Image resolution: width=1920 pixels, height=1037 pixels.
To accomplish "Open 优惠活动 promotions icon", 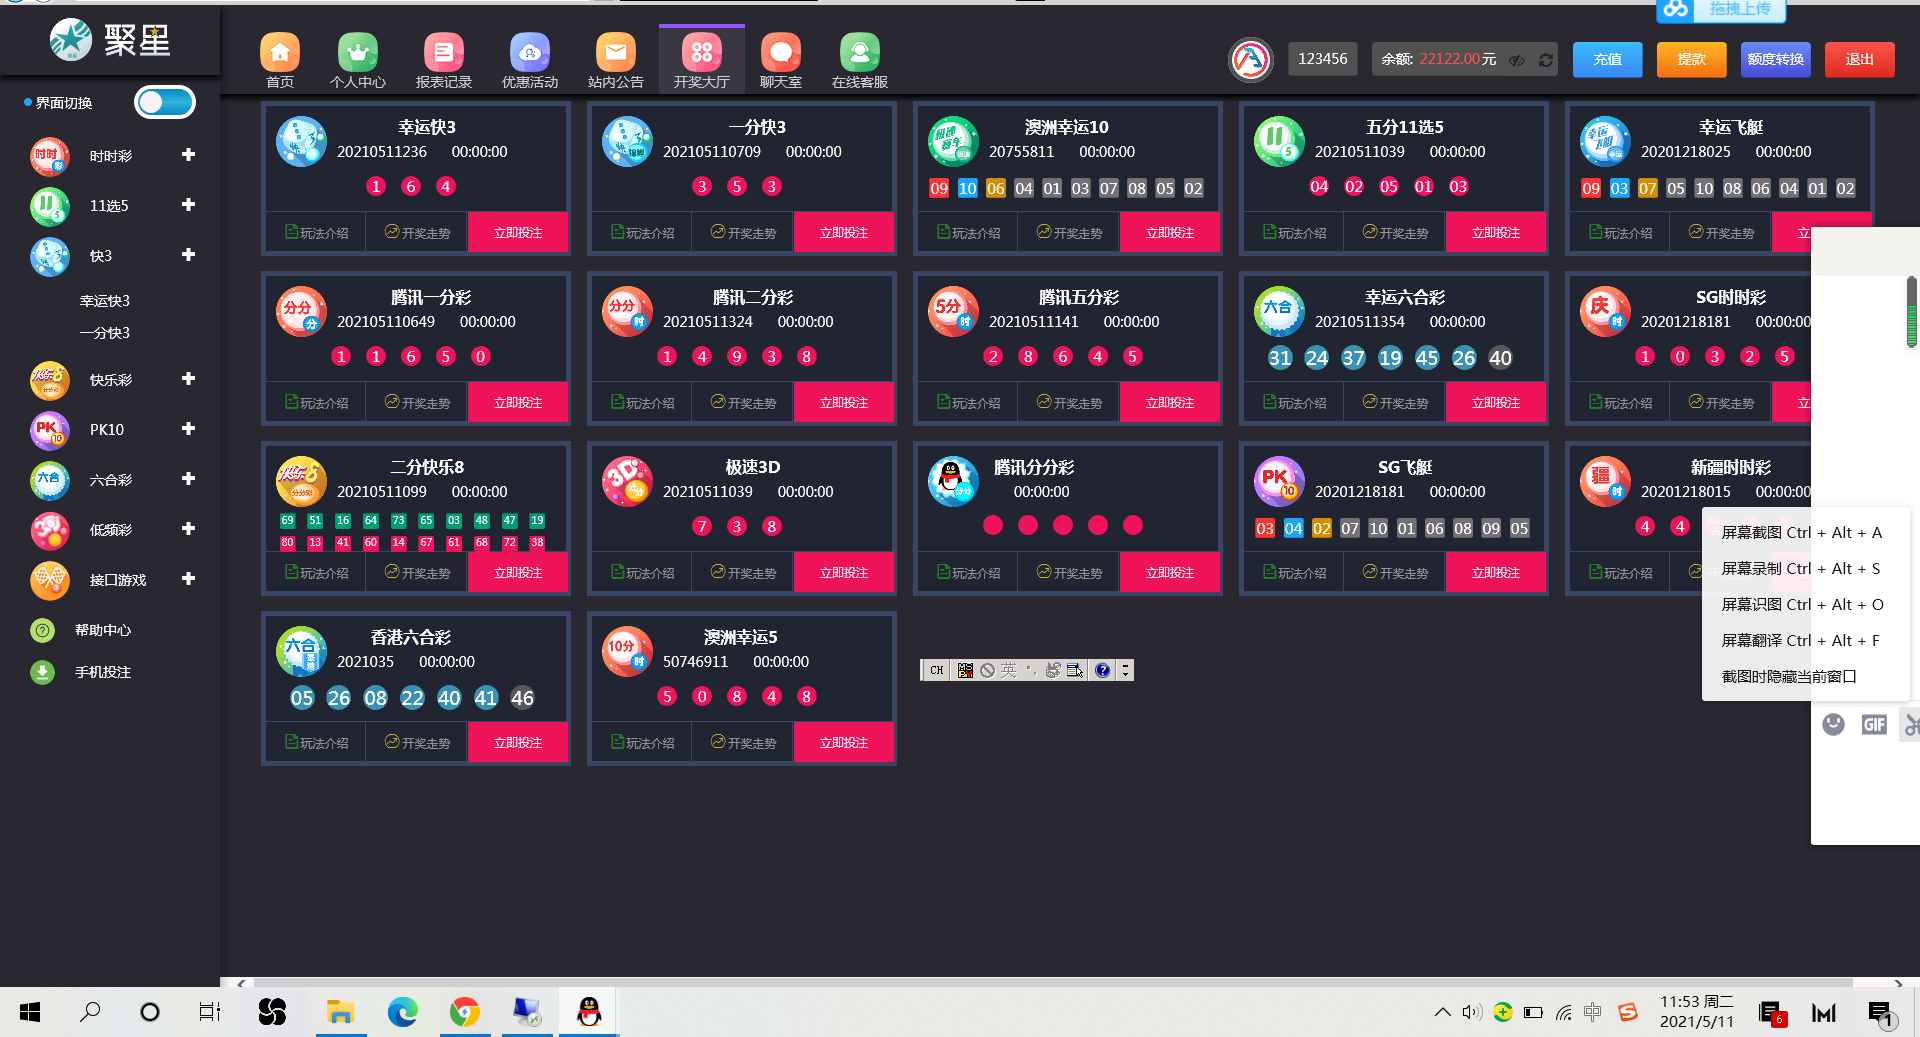I will click(x=529, y=53).
